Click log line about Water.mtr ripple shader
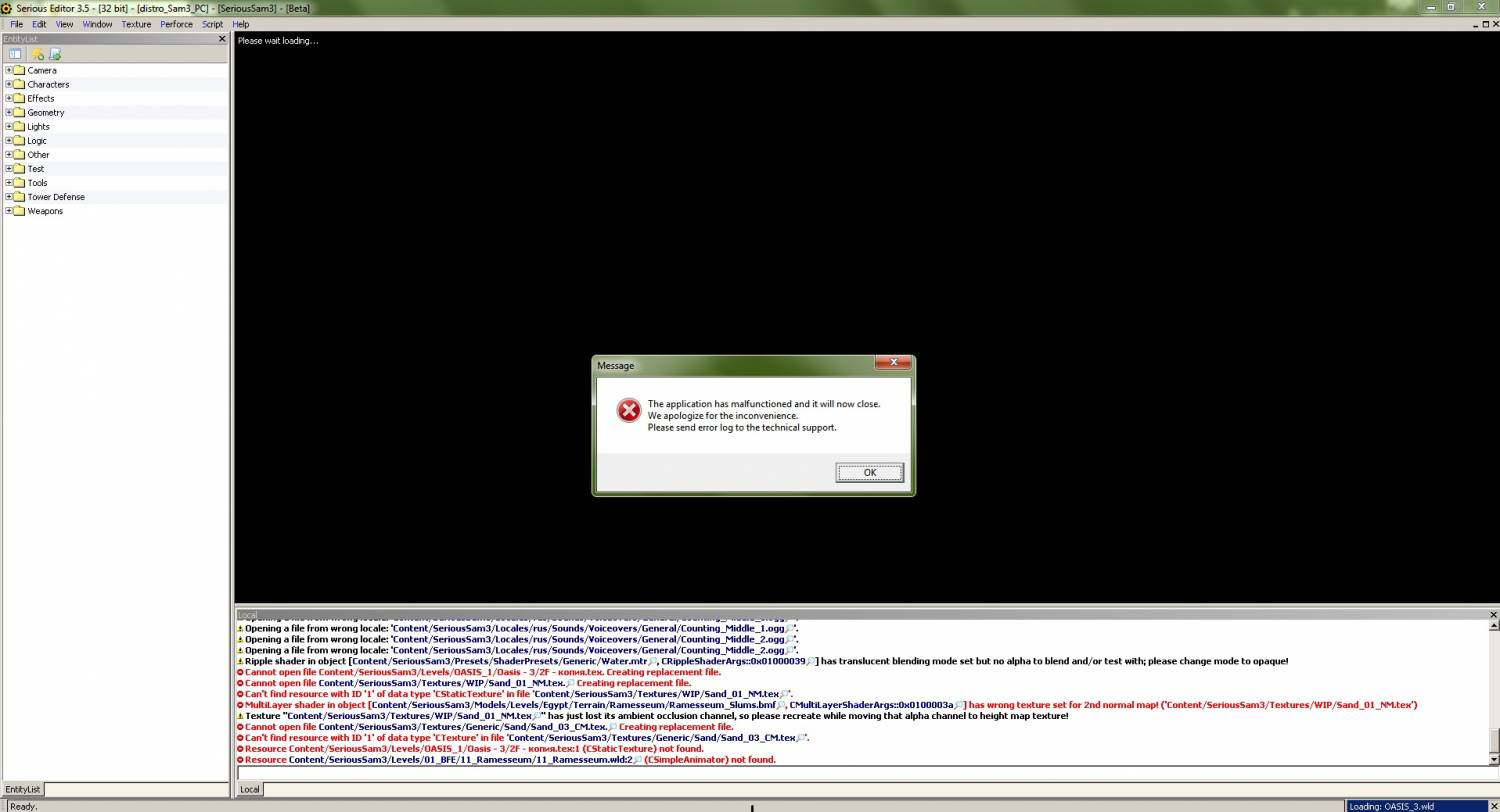Viewport: 1500px width, 812px height. pyautogui.click(x=762, y=661)
